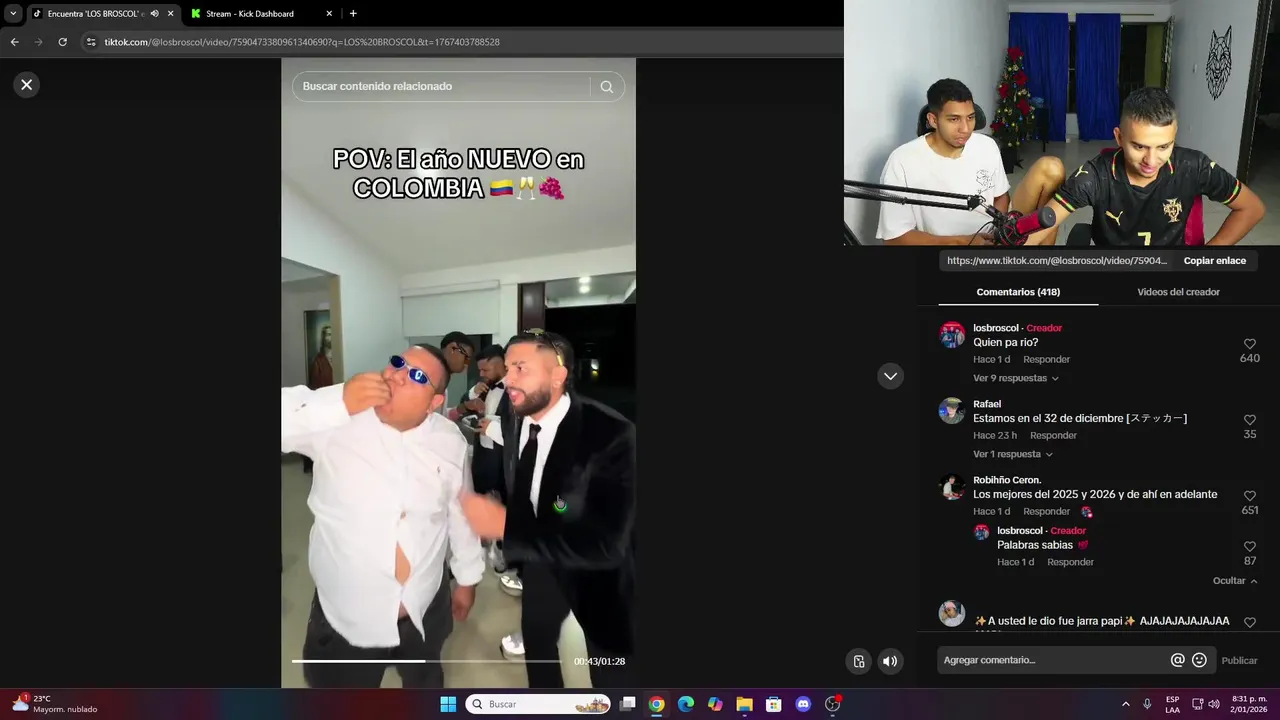Open OBS Studio from taskbar

tap(832, 704)
